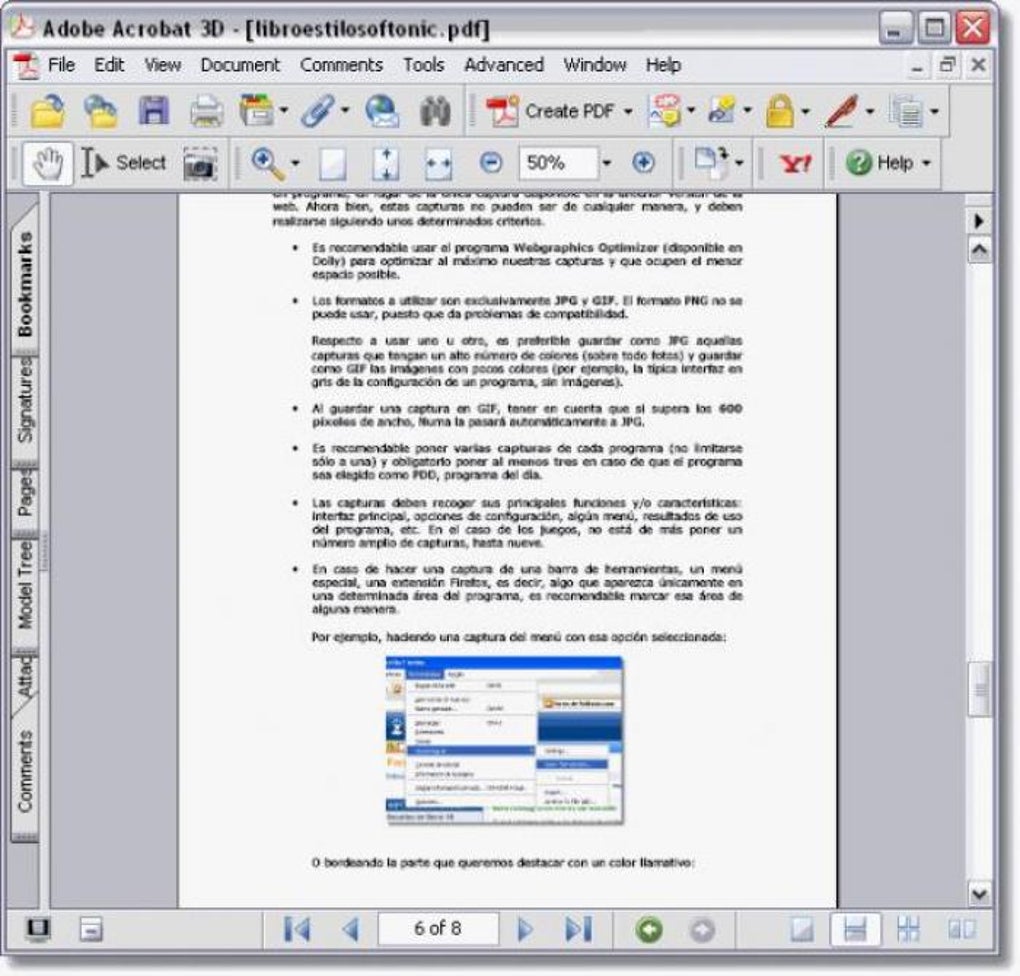Open the web page folder icon
The image size is (1020, 976).
[x=101, y=111]
